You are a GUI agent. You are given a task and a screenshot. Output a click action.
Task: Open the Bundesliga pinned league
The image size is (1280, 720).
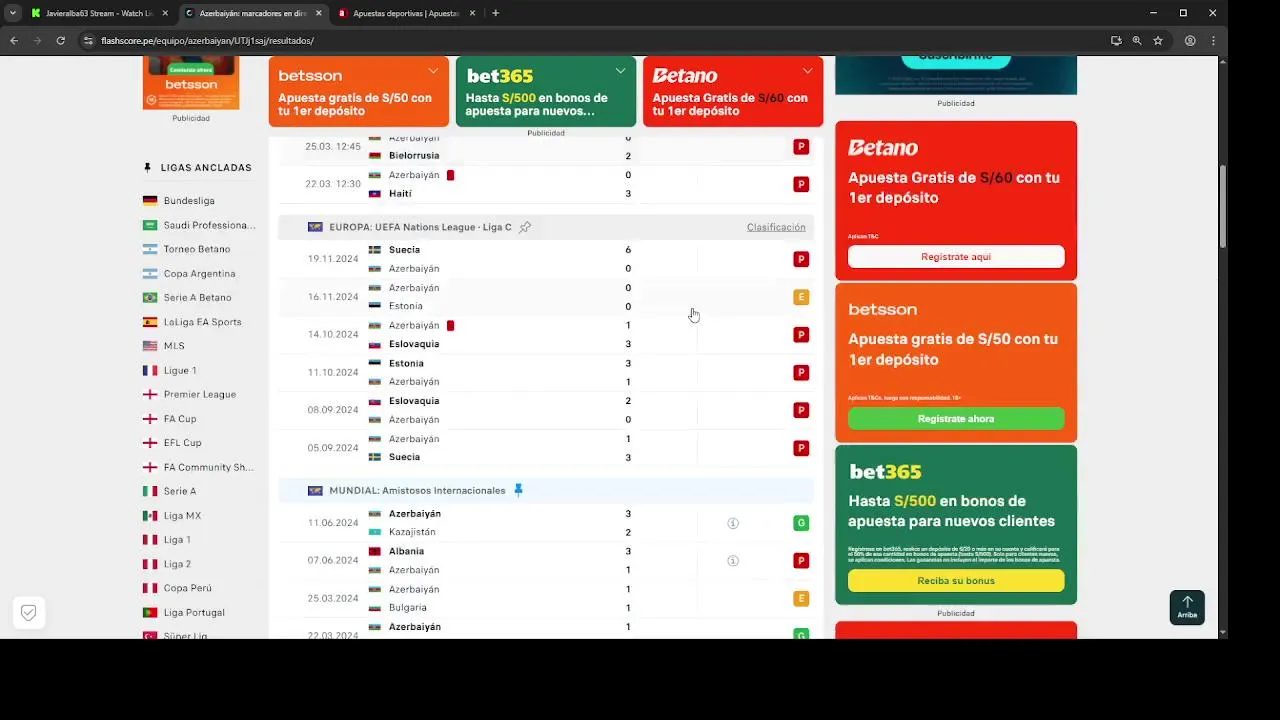click(189, 201)
